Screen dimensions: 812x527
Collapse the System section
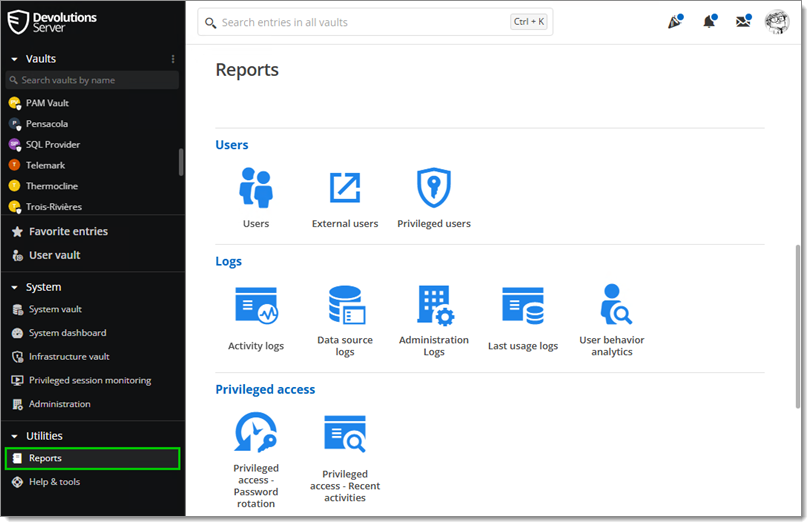pyautogui.click(x=15, y=287)
